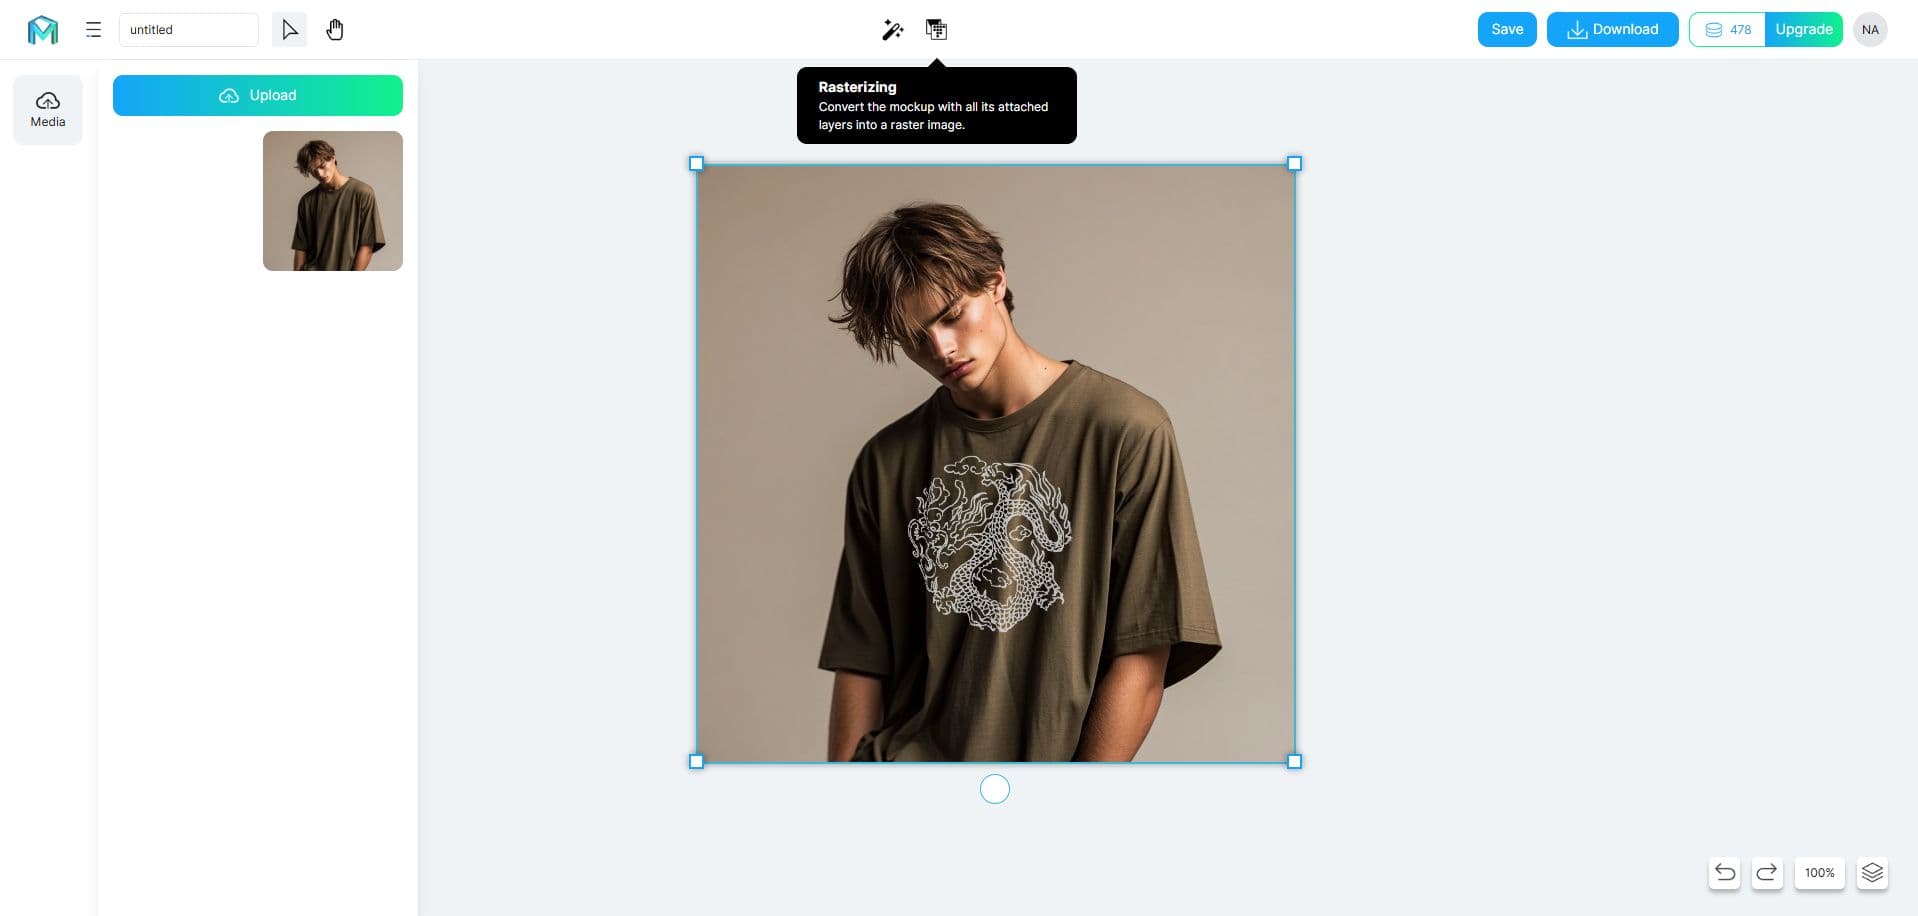Select the pointer selection tool
The width and height of the screenshot is (1918, 916).
289,30
